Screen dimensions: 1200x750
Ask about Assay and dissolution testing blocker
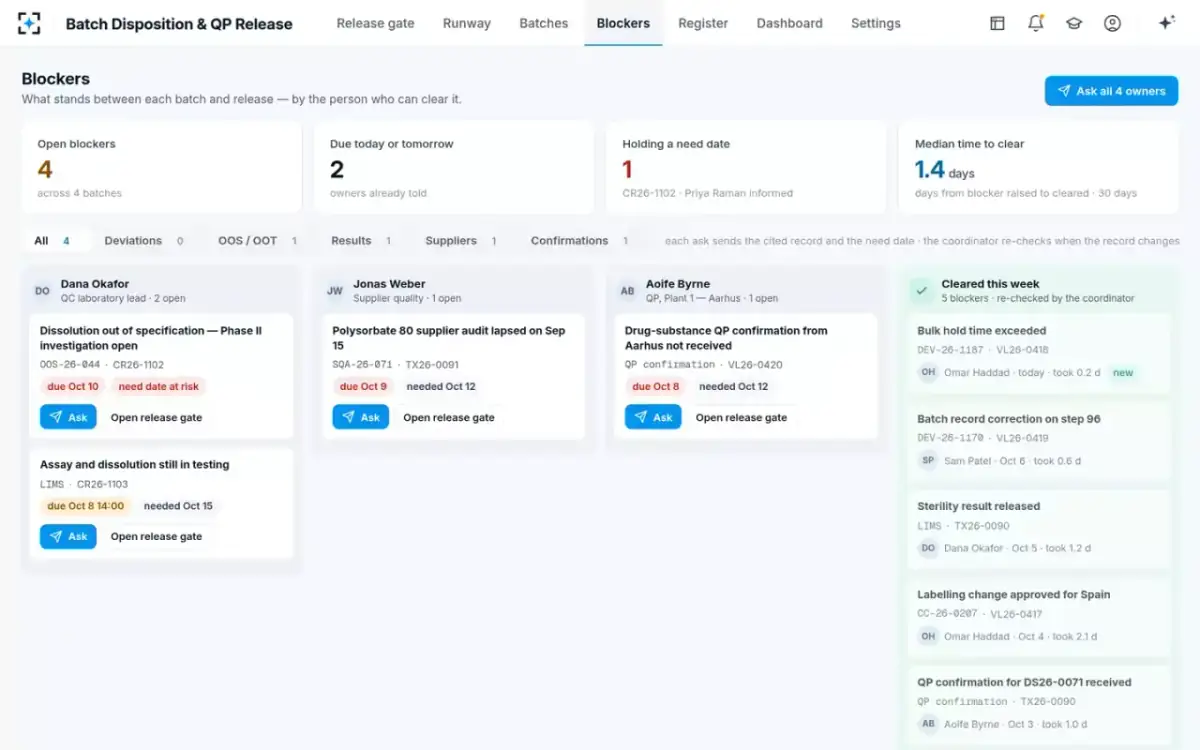(68, 536)
